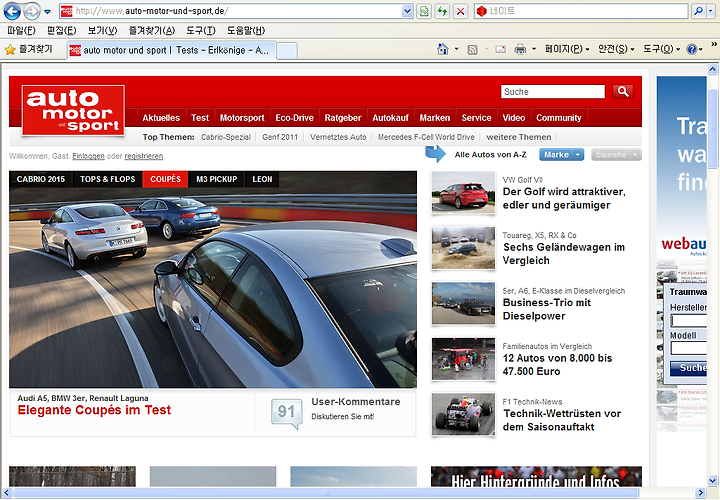The width and height of the screenshot is (720, 500).
Task: Open the Eco-Drive navigation item
Action: coord(294,118)
